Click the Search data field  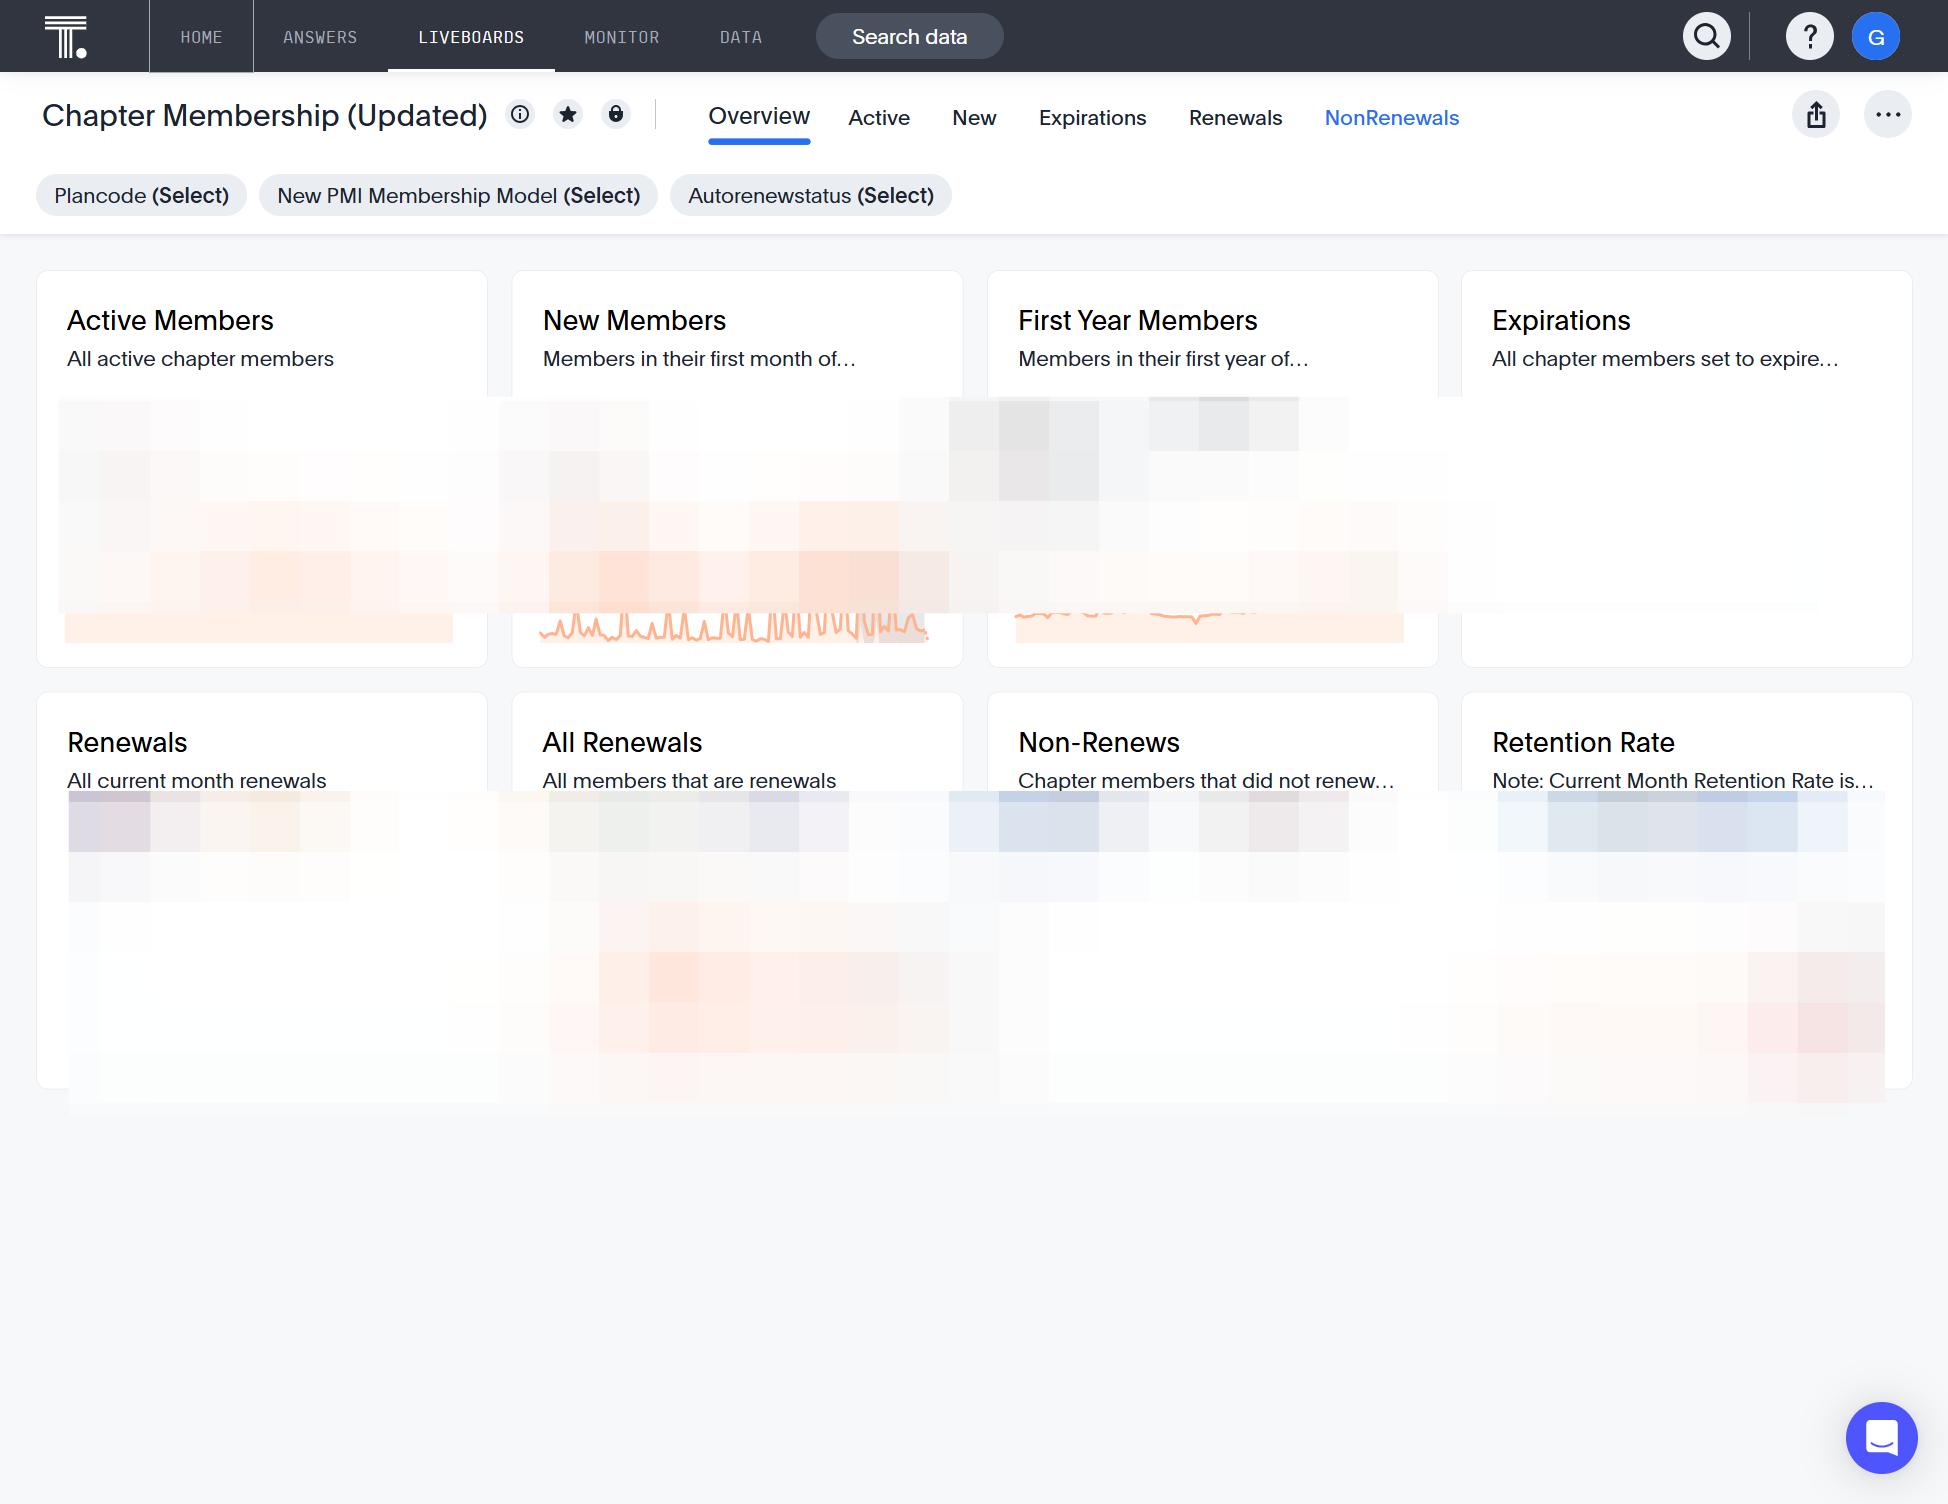[910, 37]
